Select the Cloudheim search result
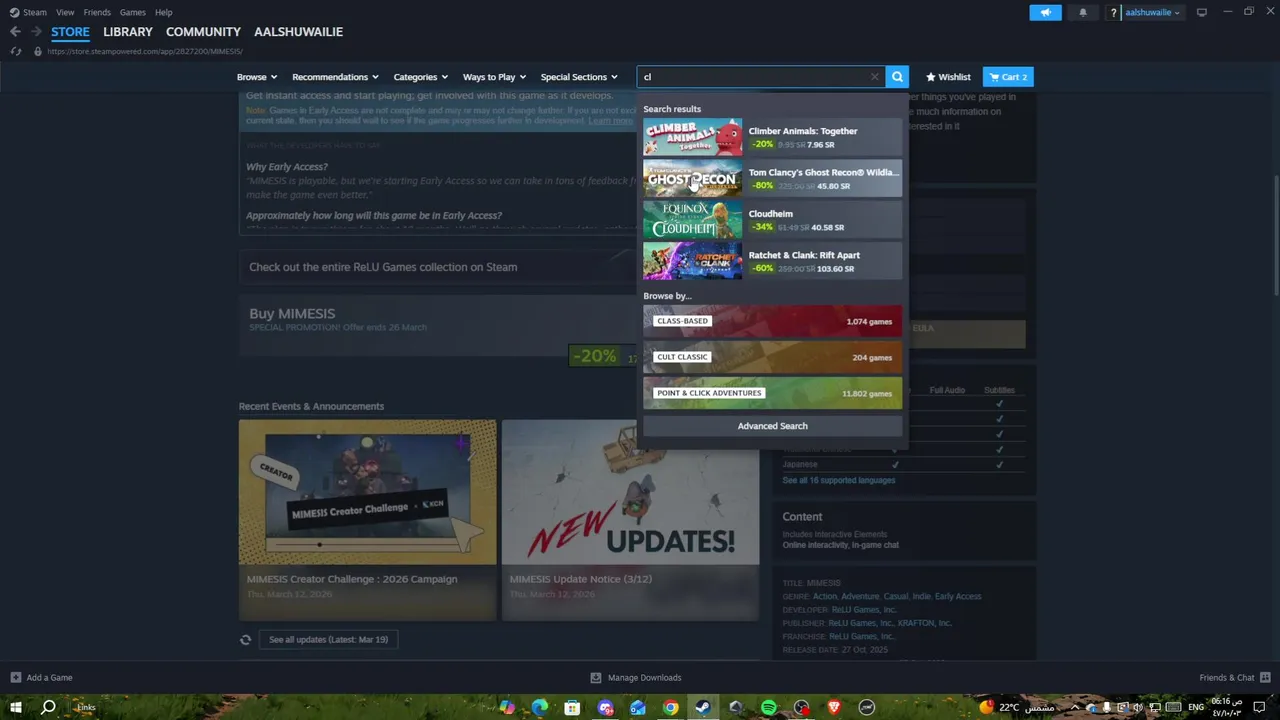1280x720 pixels. (772, 220)
